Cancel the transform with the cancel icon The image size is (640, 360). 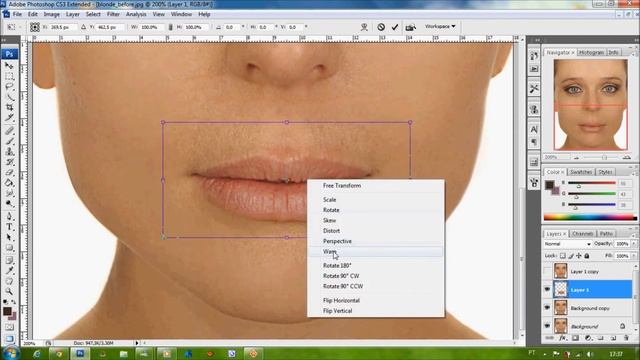[x=381, y=27]
